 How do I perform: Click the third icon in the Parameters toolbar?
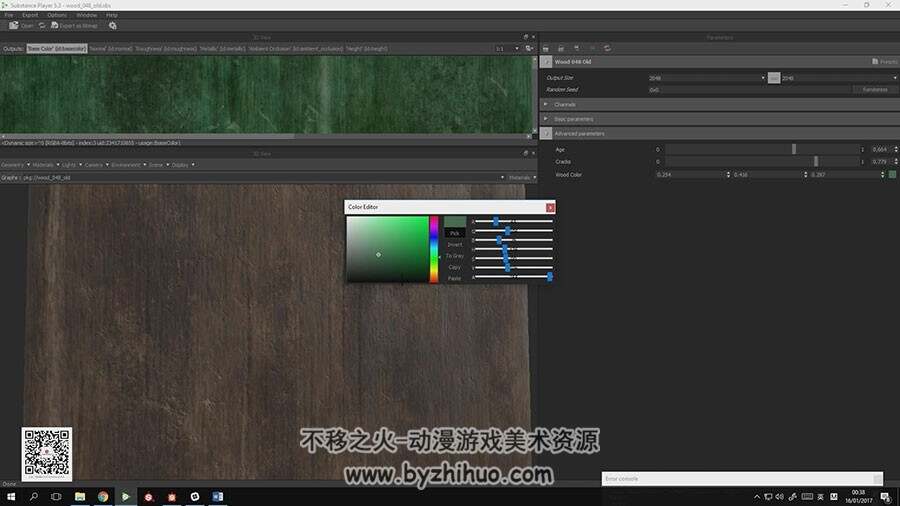pyautogui.click(x=577, y=49)
